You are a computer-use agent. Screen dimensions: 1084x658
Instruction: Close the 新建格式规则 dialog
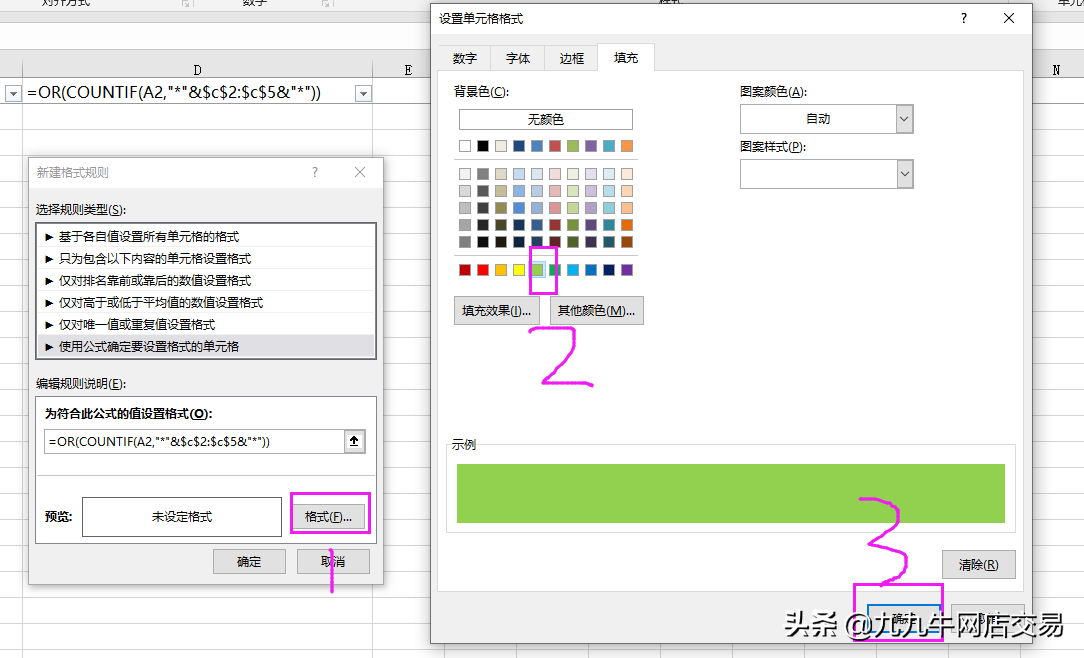[x=359, y=172]
